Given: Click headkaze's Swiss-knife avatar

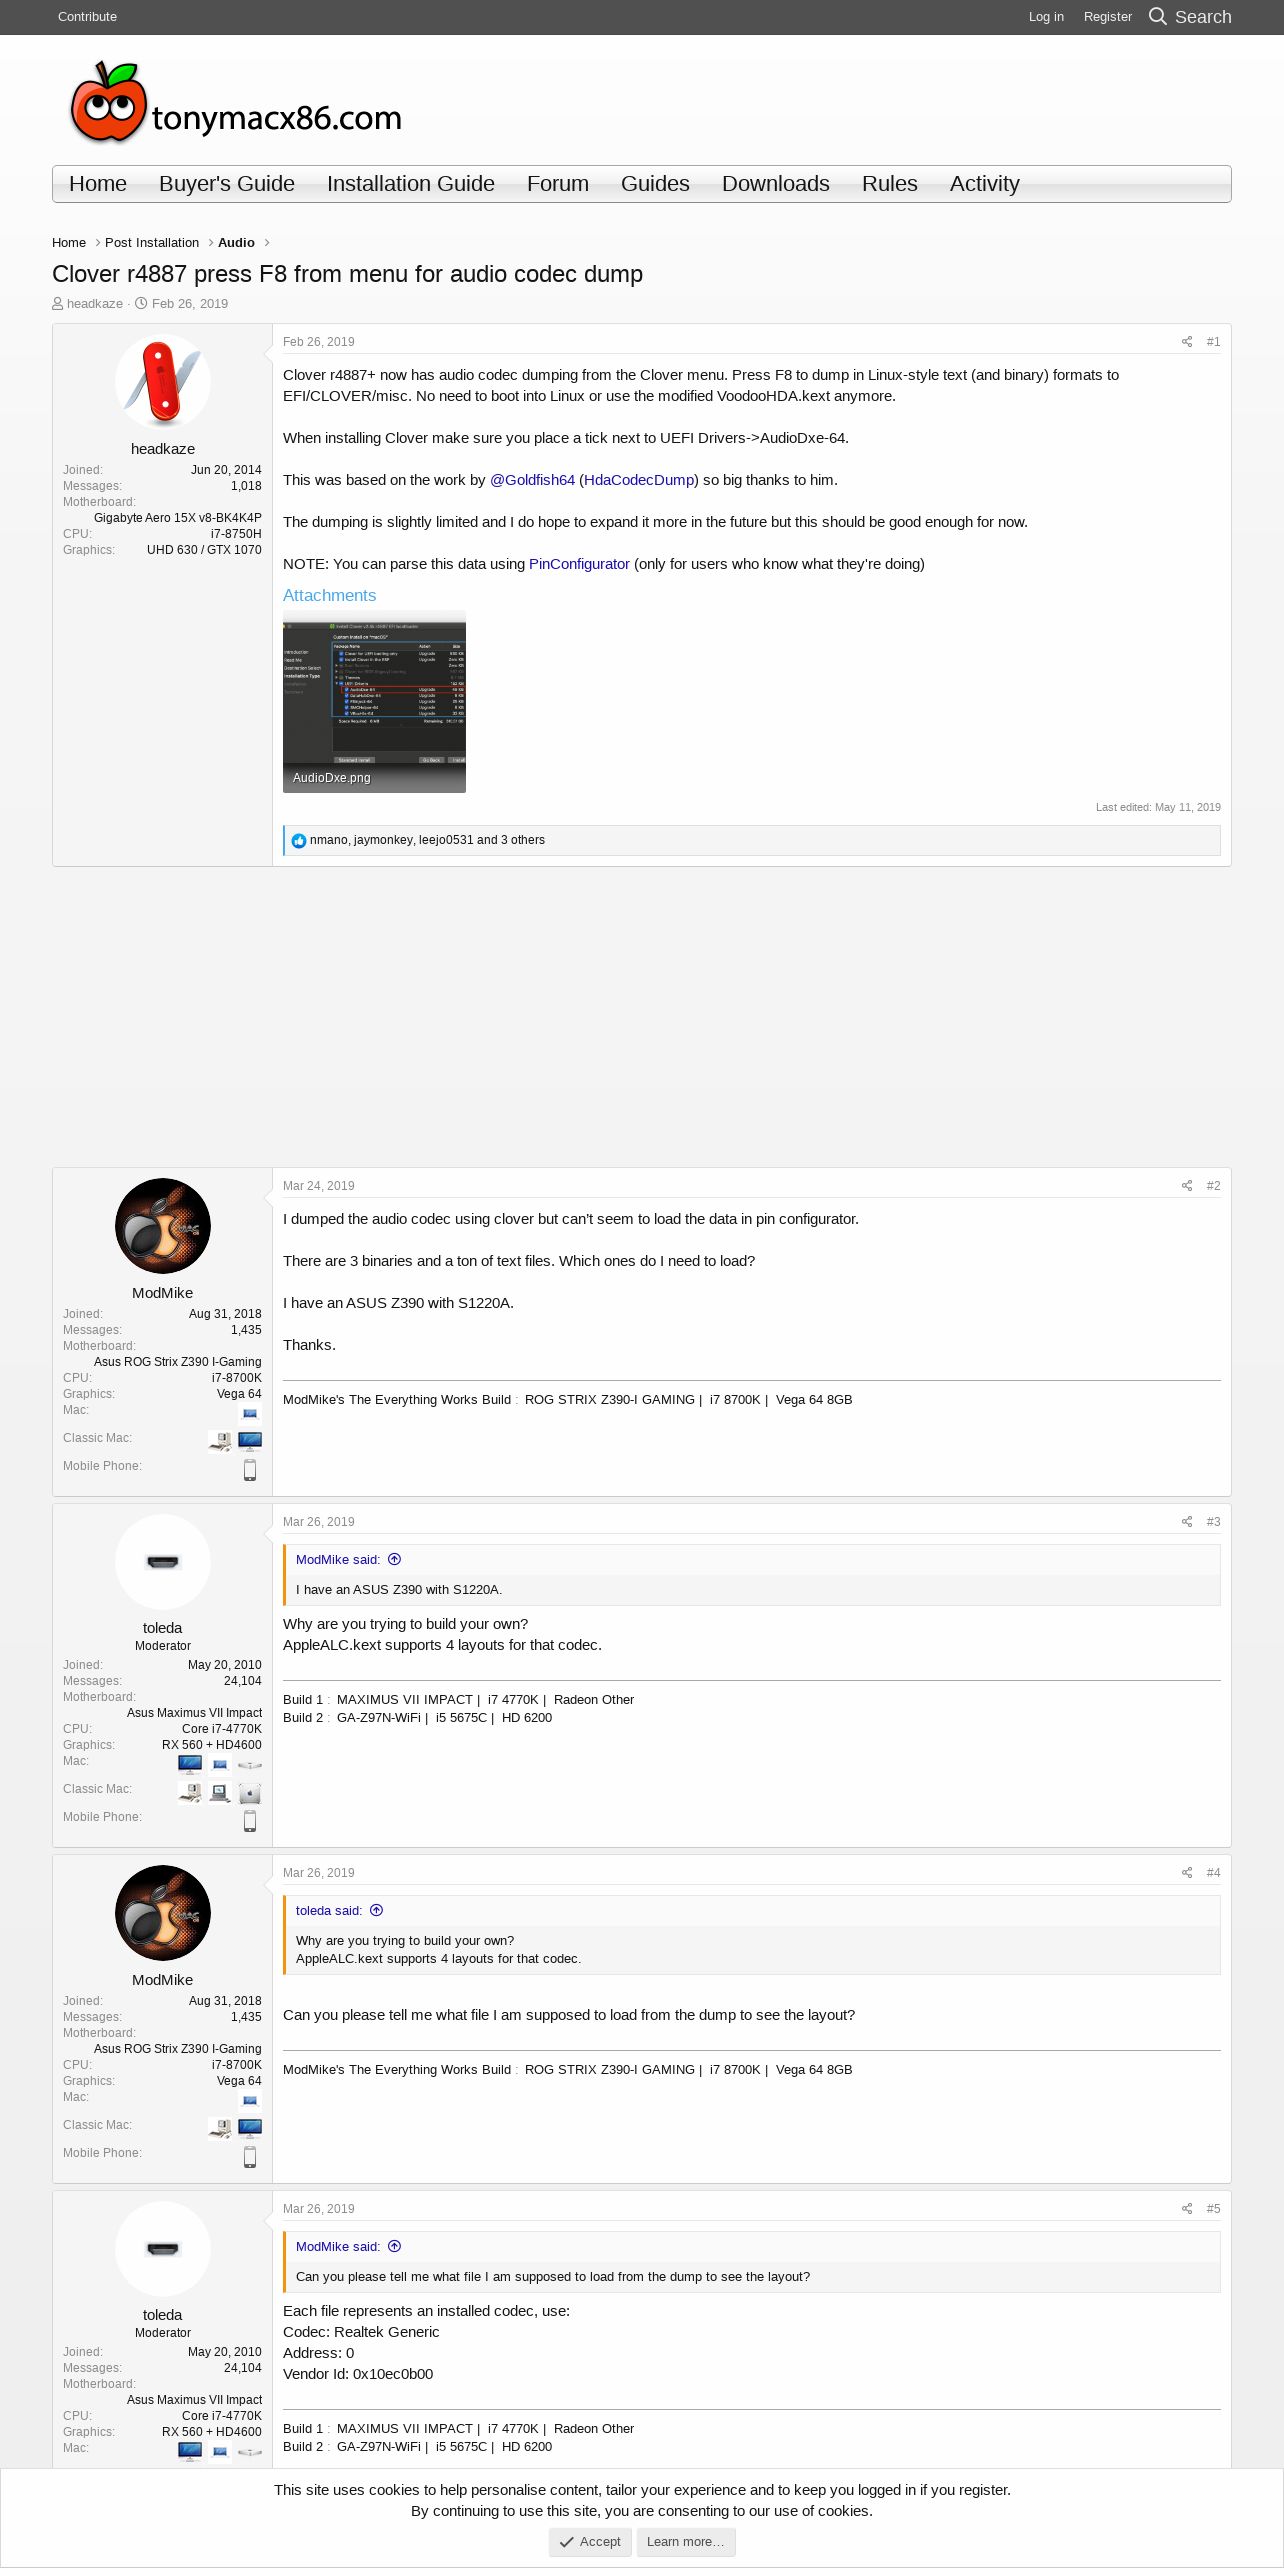Looking at the screenshot, I should pyautogui.click(x=163, y=382).
